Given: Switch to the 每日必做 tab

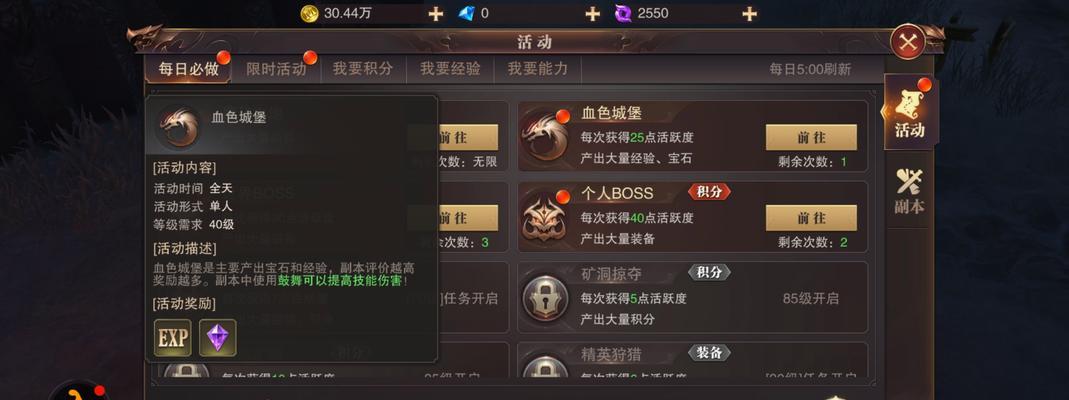Looking at the screenshot, I should tap(189, 69).
